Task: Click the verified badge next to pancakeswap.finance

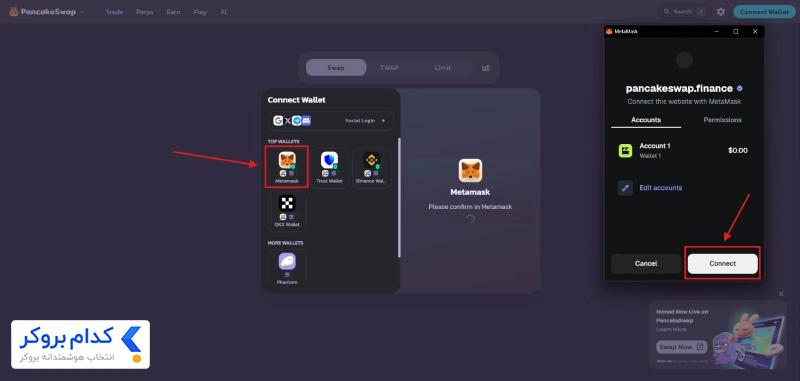Action: click(x=739, y=88)
